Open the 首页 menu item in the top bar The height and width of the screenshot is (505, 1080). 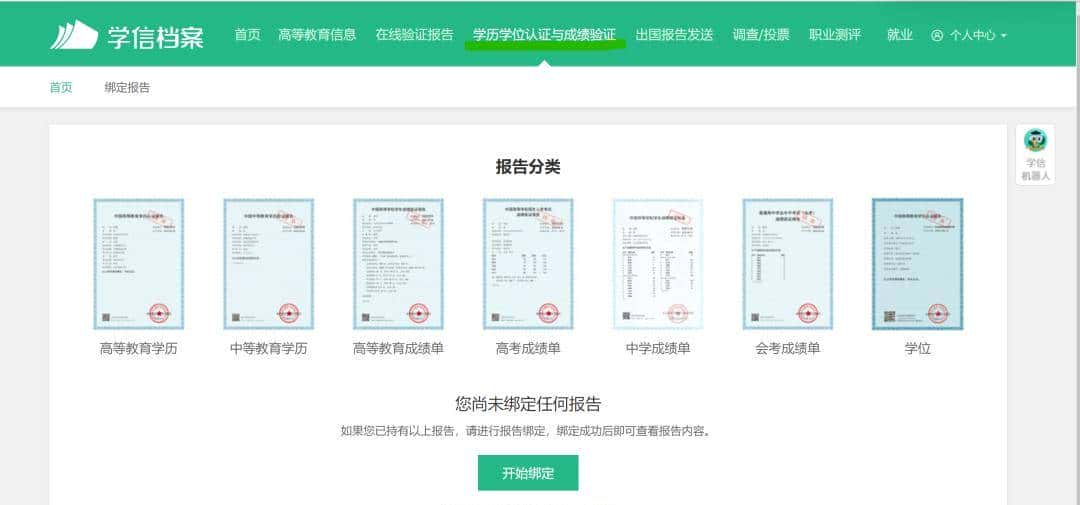pyautogui.click(x=247, y=35)
